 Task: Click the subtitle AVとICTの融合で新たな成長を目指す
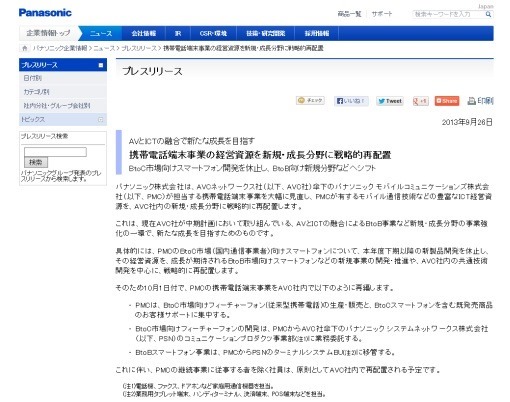pyautogui.click(x=192, y=141)
